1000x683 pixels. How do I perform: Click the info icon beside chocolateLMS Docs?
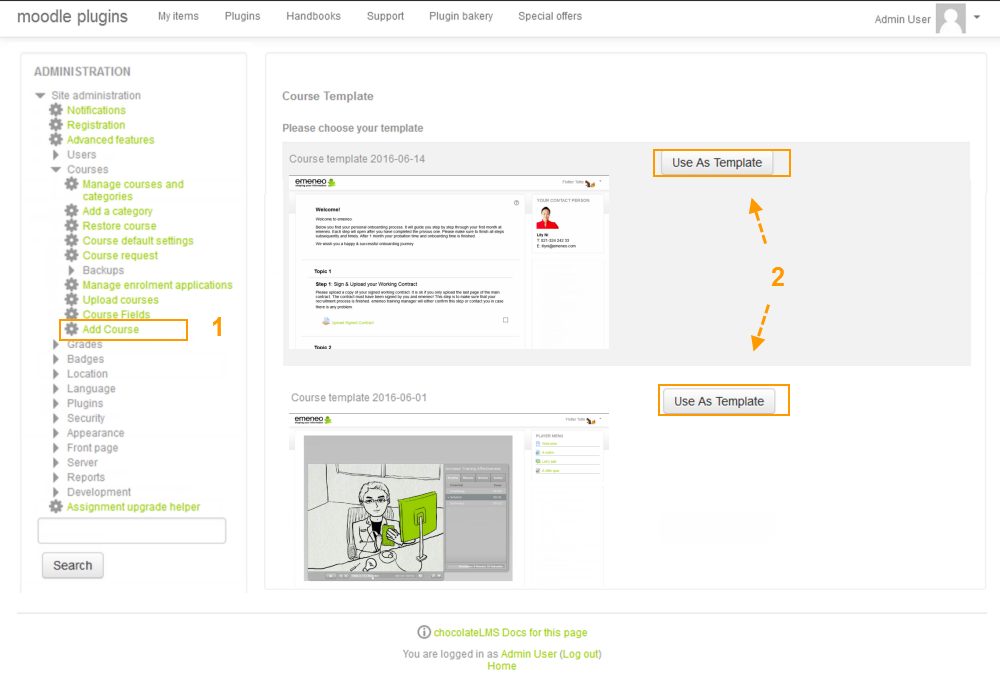423,632
